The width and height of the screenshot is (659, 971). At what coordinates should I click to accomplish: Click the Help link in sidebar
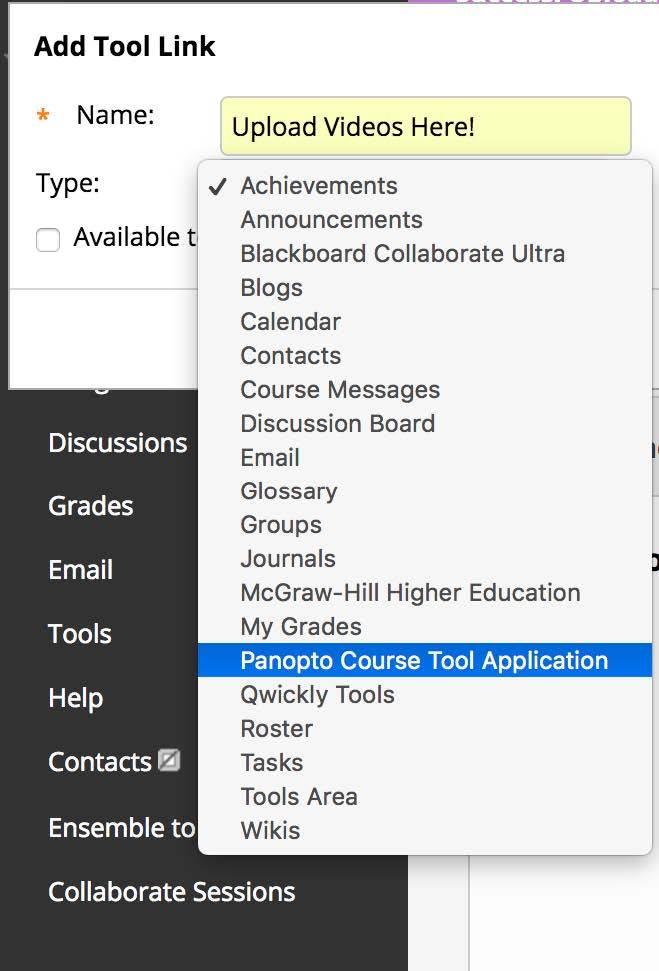(x=75, y=698)
